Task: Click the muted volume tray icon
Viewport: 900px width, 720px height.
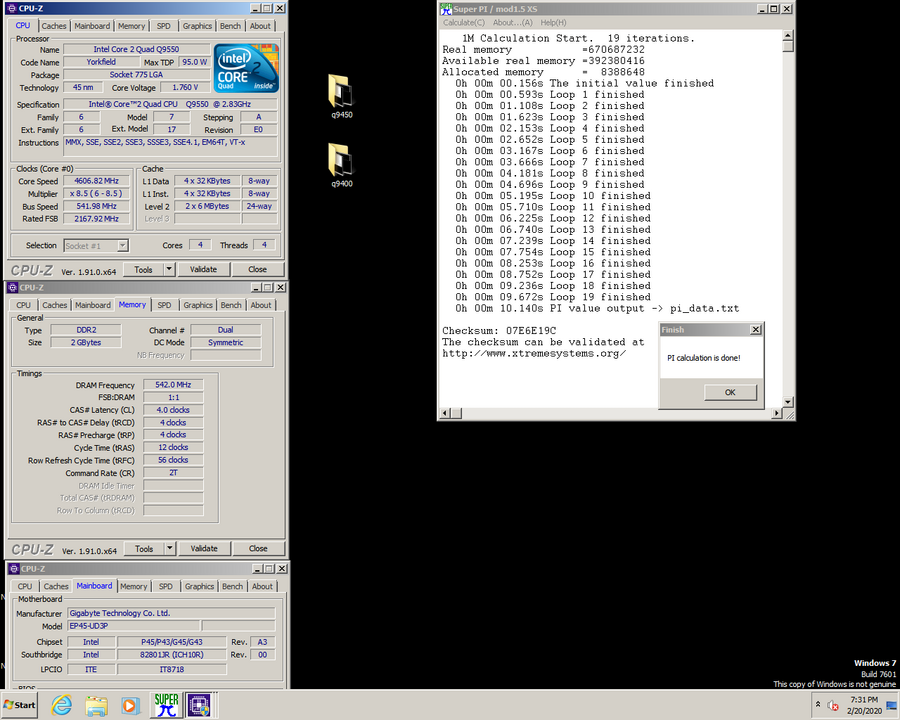Action: coord(833,705)
